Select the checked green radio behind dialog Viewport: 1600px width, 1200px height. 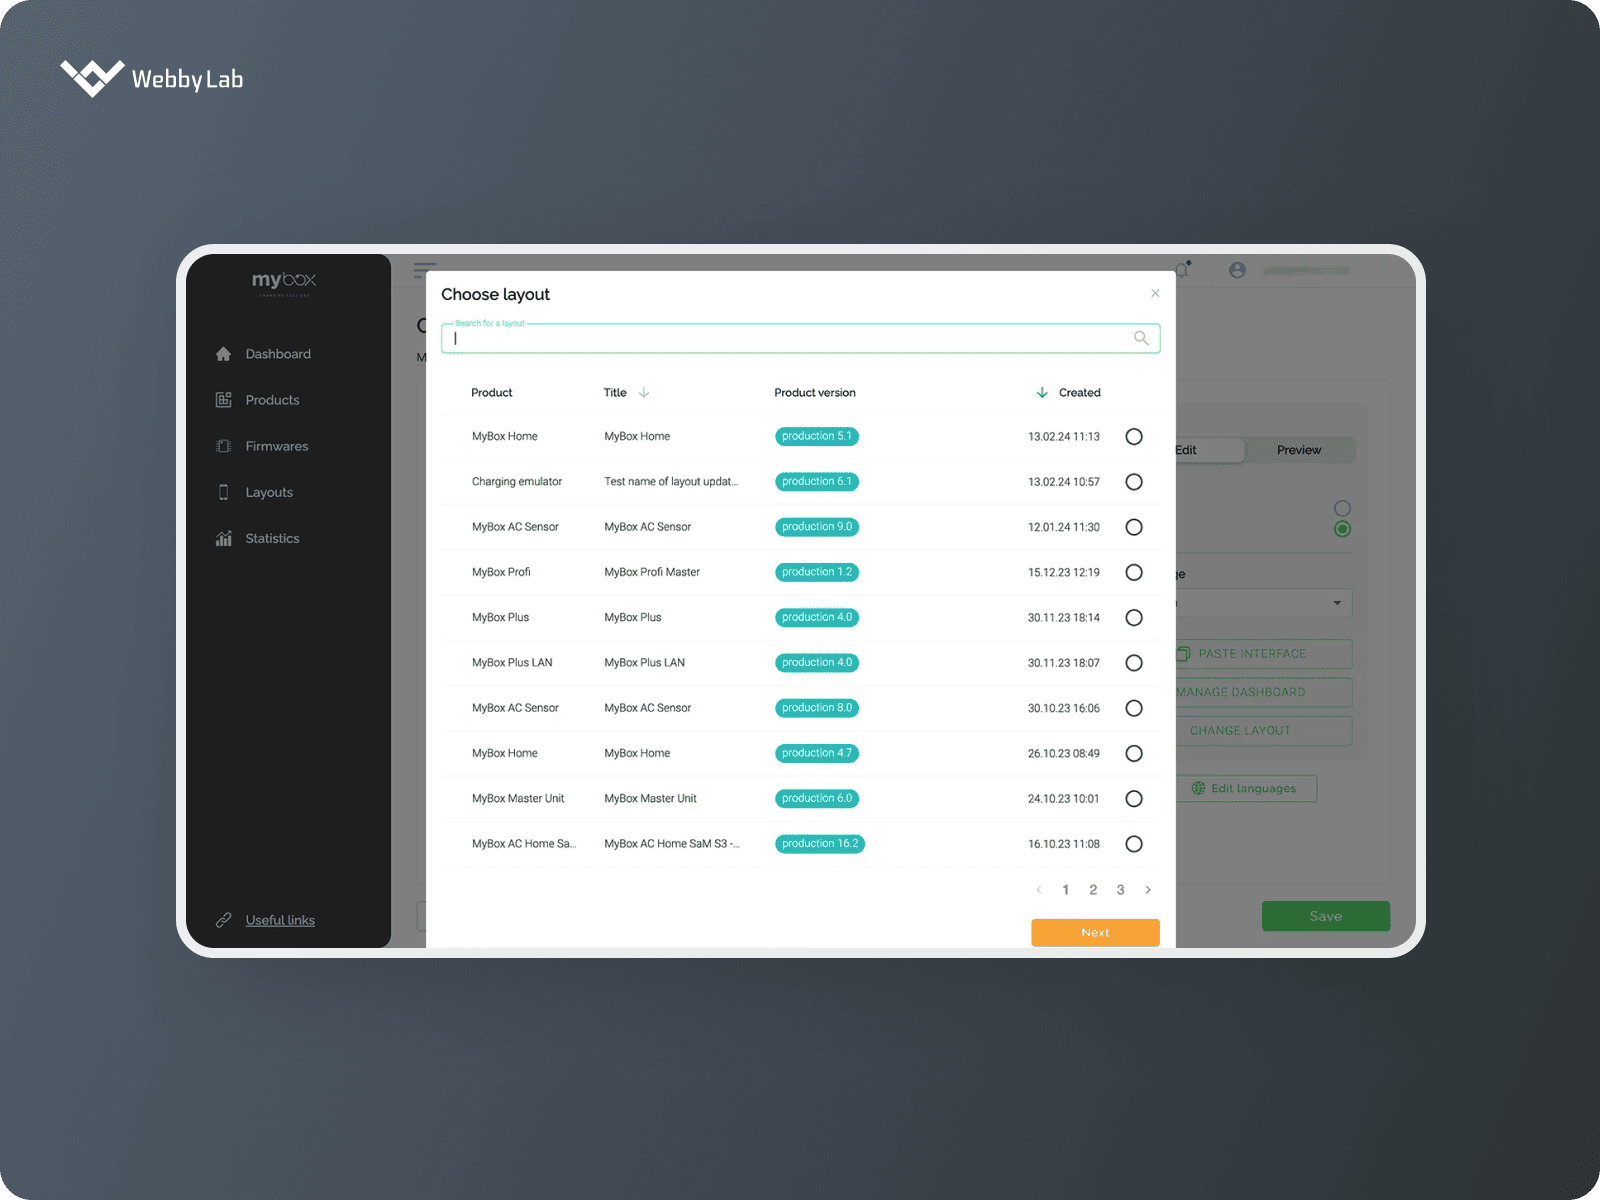[1342, 529]
